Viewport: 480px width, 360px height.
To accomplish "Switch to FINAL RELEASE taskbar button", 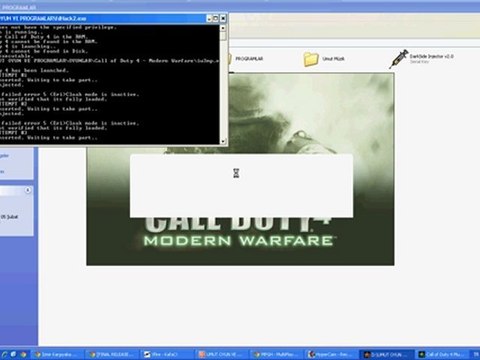I will click(111, 354).
